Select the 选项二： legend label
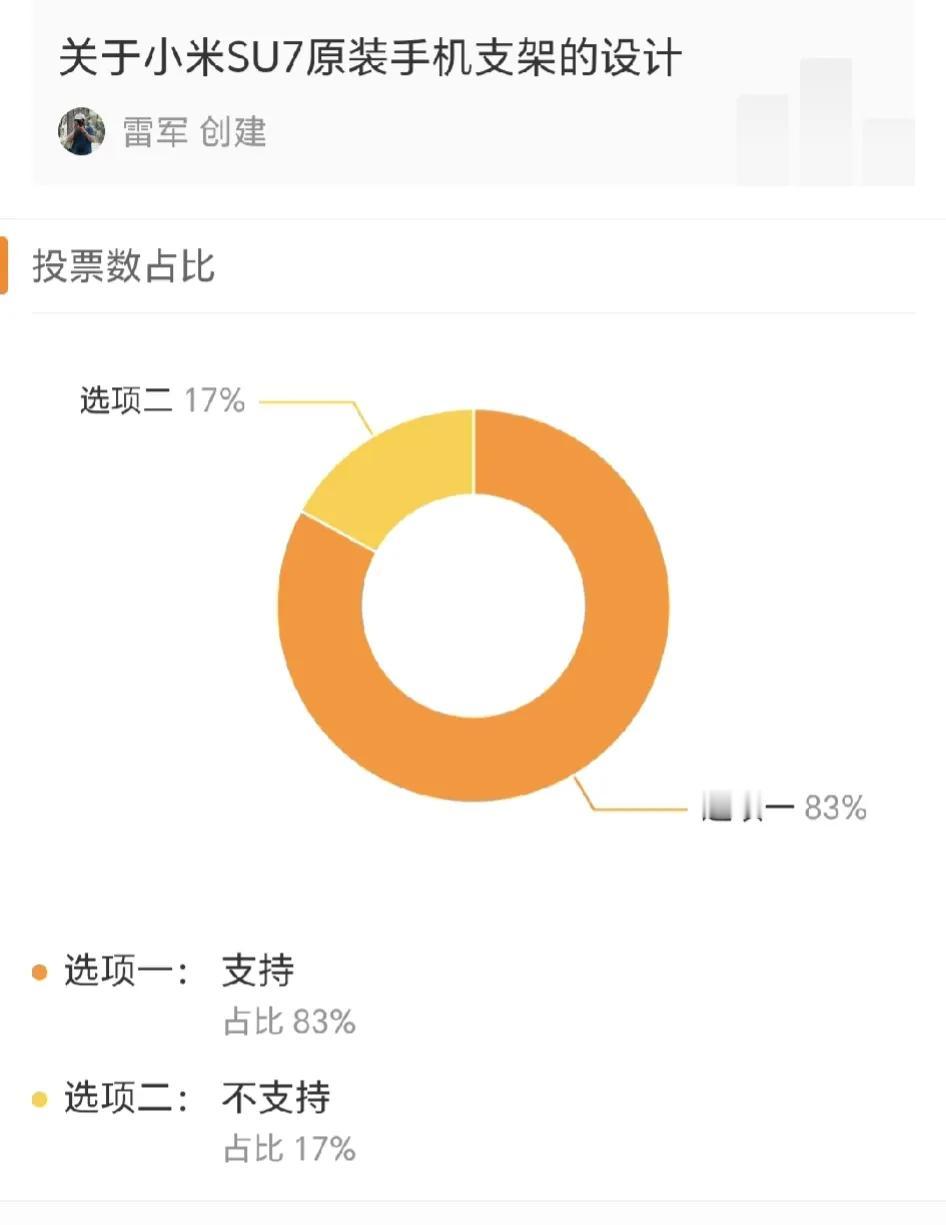This screenshot has height=1225, width=946. click(127, 1099)
